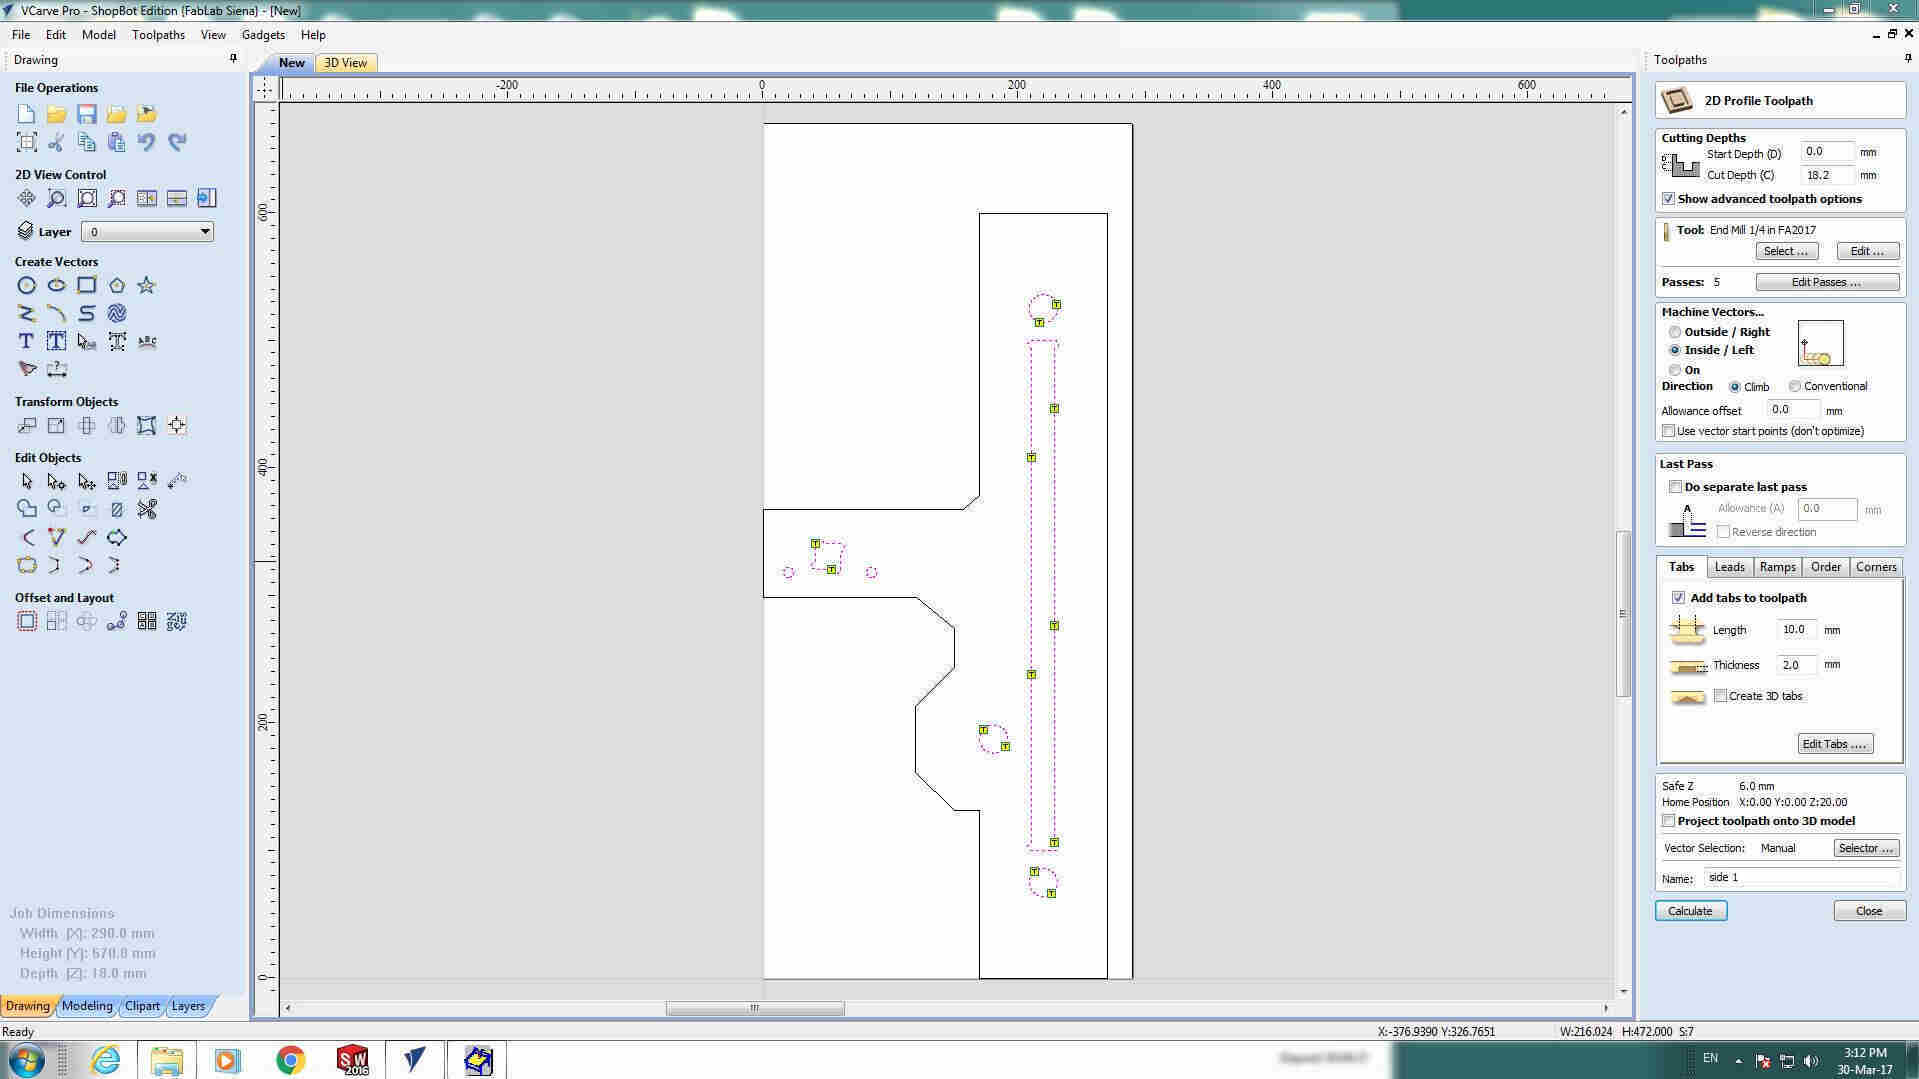Uncheck Show advanced toolpath options
Viewport: 1919px width, 1079px height.
1668,199
